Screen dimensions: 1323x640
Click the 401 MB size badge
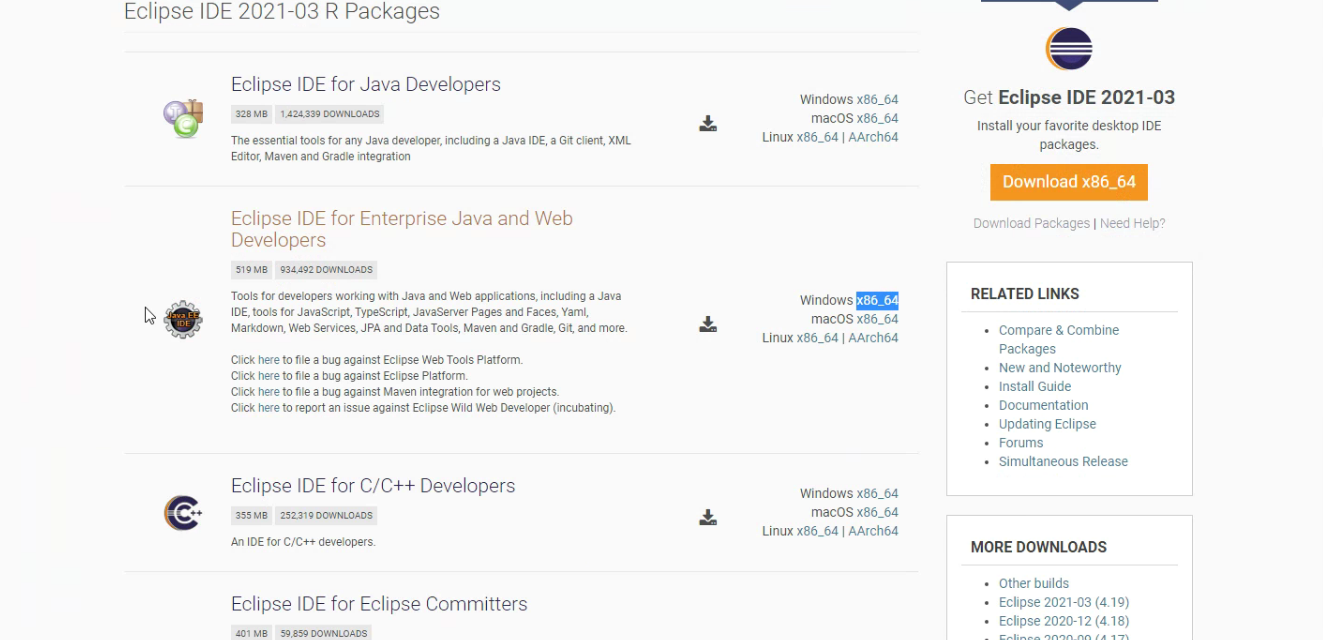tap(251, 633)
